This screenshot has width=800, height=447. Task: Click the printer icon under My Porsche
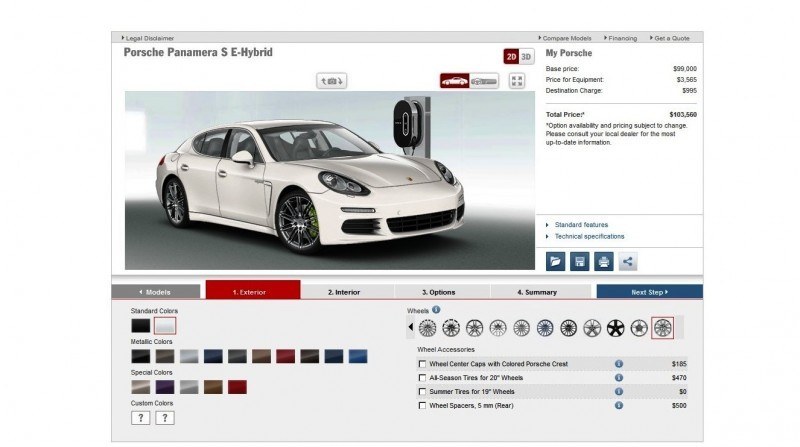(x=604, y=262)
